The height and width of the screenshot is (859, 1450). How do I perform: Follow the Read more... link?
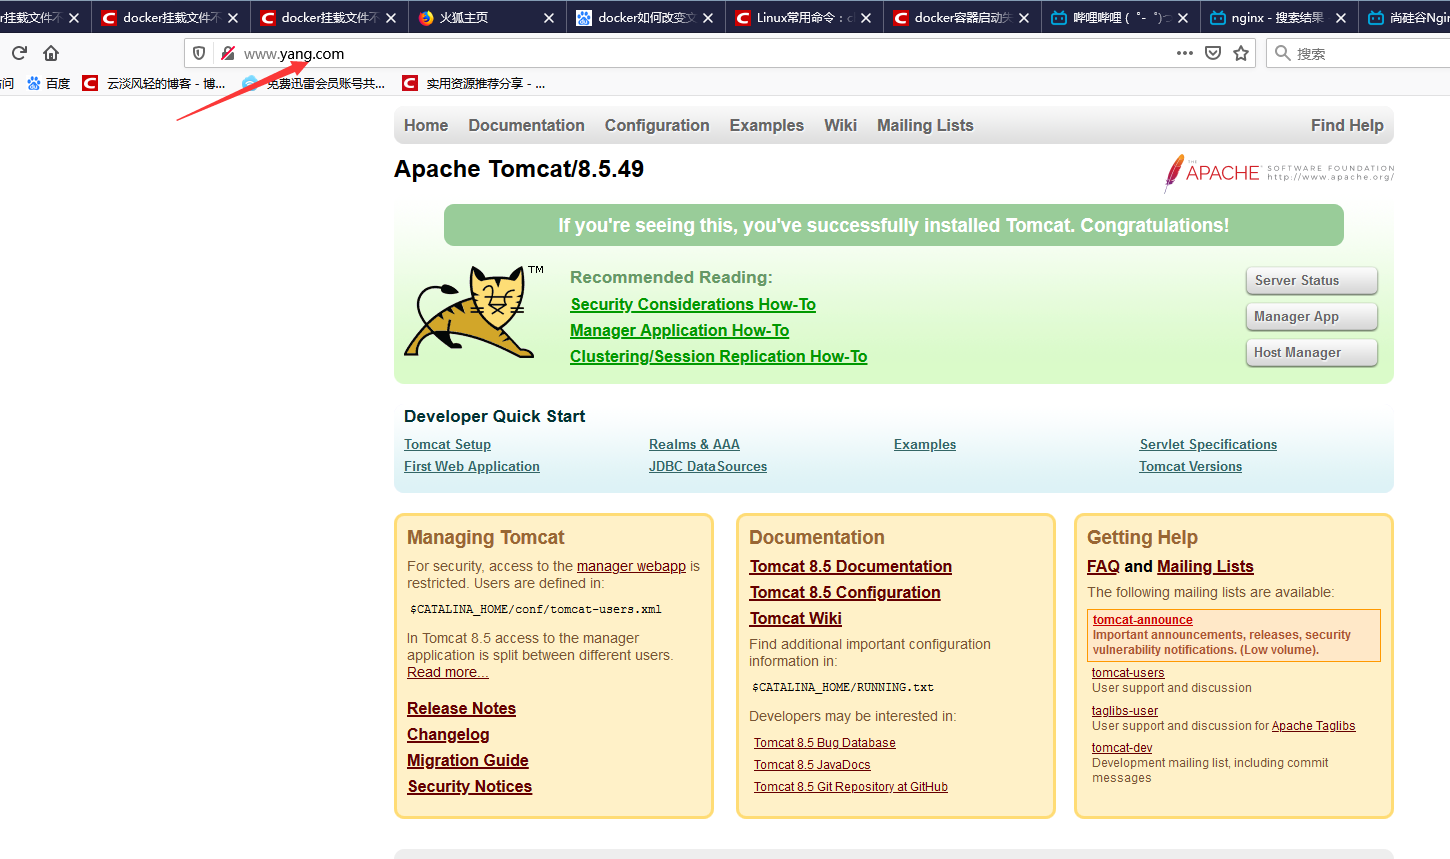(447, 672)
